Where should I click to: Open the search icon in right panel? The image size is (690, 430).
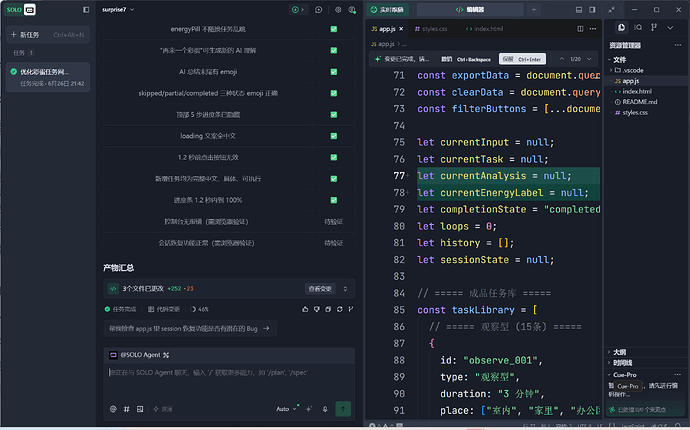[638, 27]
